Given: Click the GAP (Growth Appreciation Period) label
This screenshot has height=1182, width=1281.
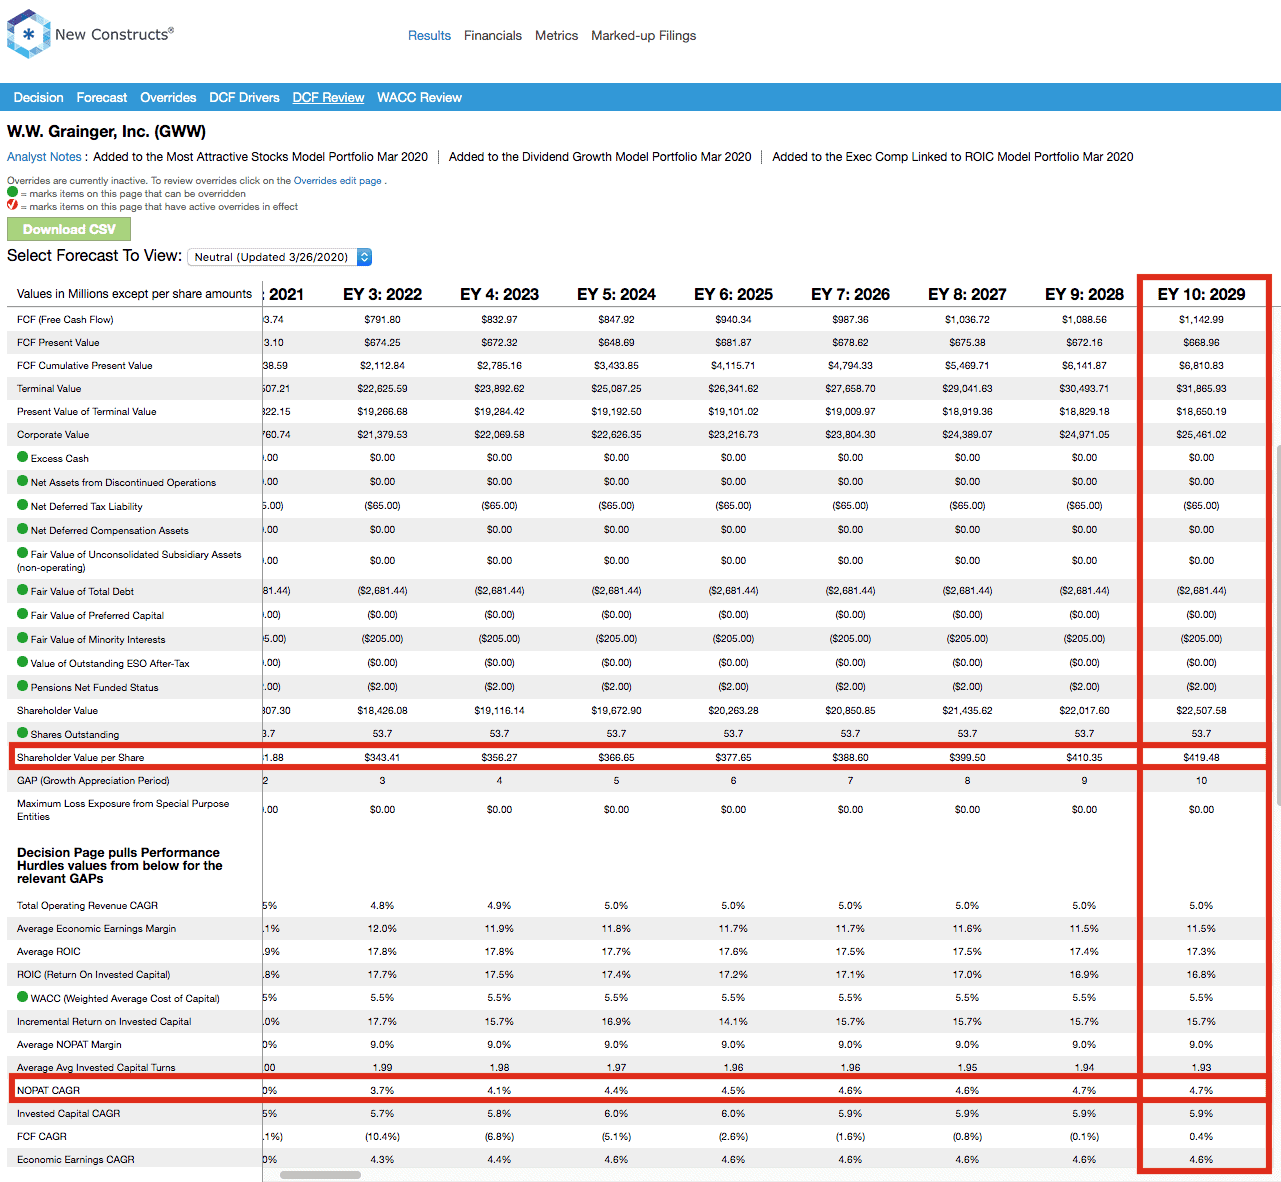Looking at the screenshot, I should 93,780.
